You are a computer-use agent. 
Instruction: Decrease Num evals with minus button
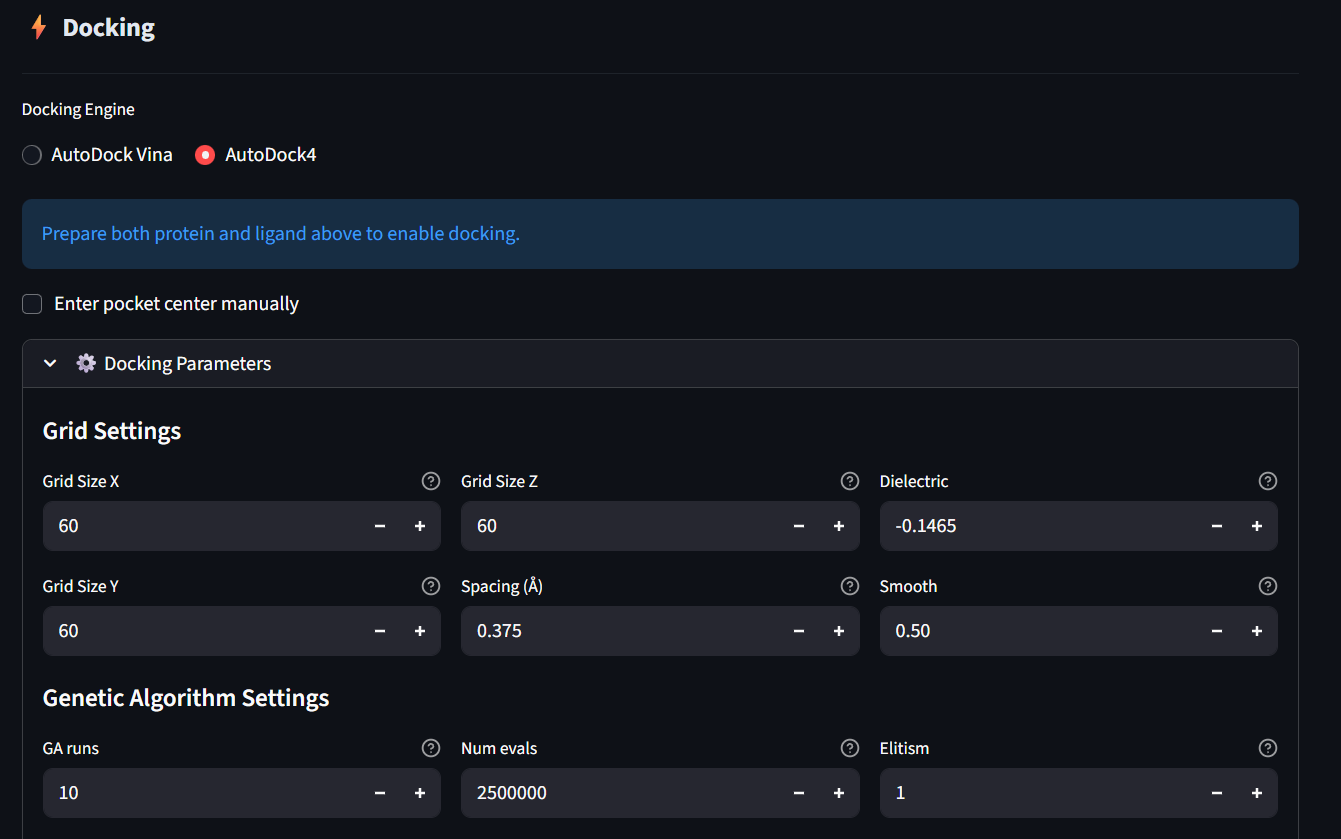[x=799, y=793]
